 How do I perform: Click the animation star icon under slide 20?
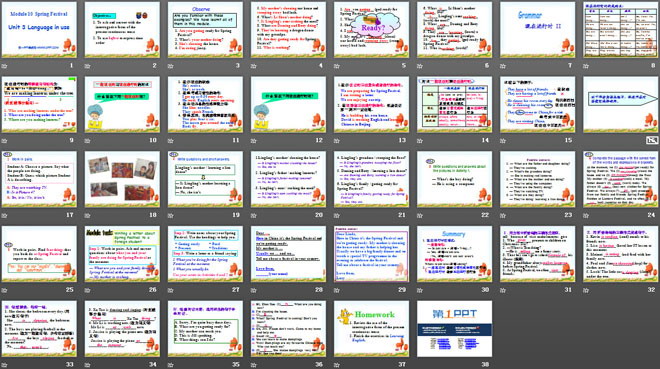tap(254, 215)
